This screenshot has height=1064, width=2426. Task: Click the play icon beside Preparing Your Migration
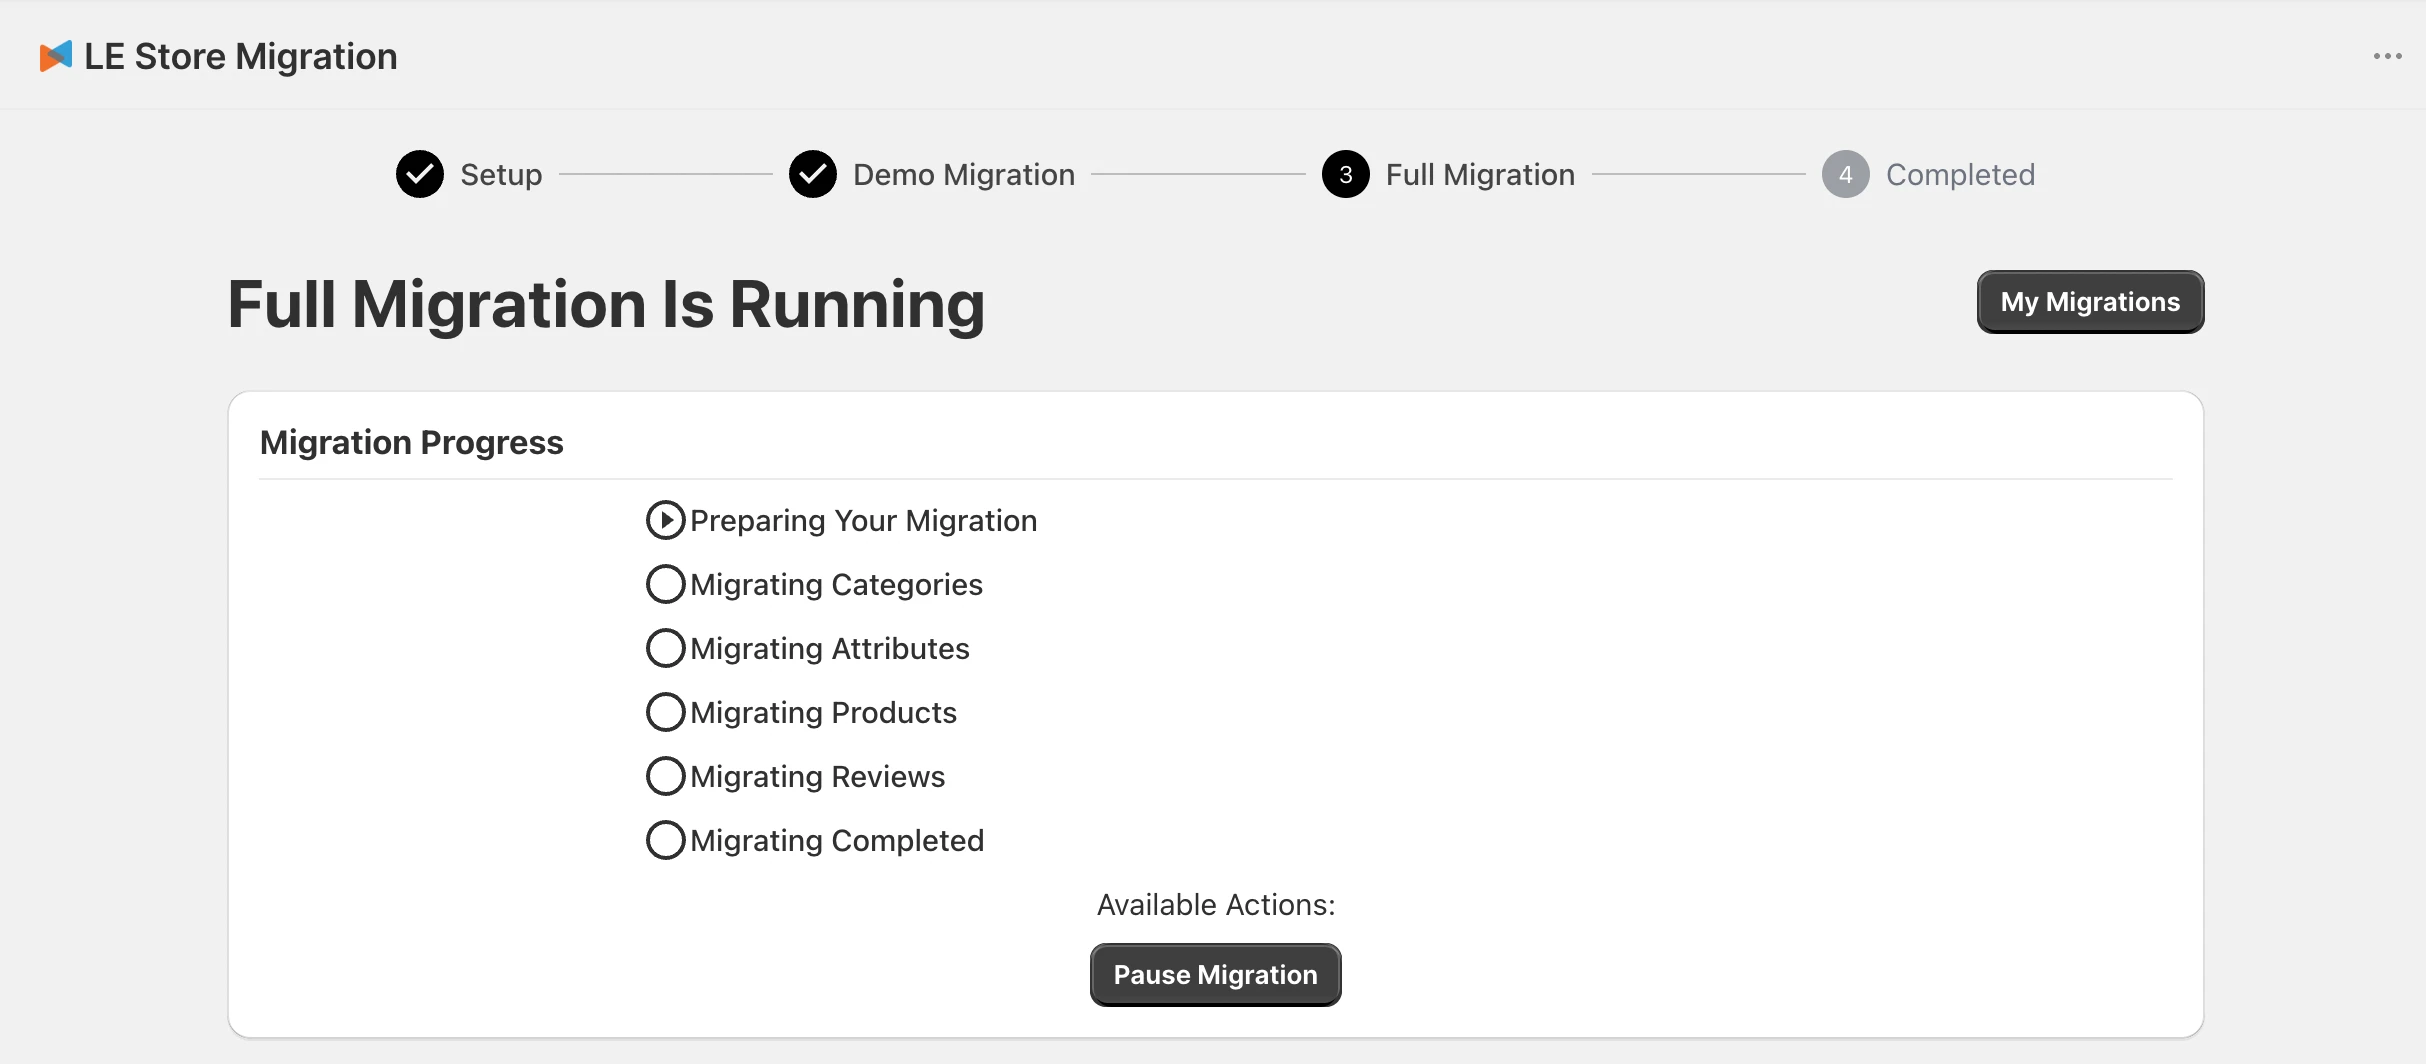tap(666, 519)
